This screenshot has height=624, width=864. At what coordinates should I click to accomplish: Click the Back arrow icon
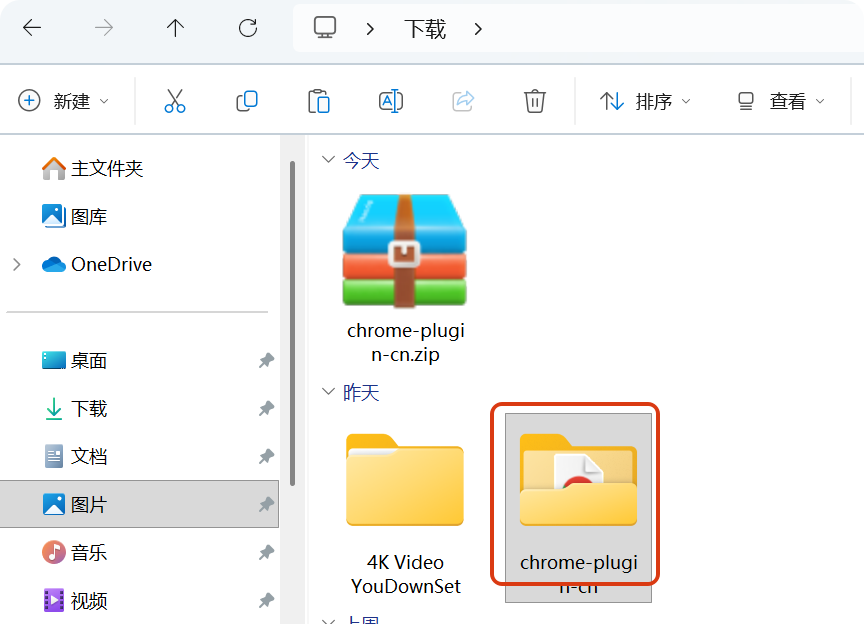(x=31, y=28)
